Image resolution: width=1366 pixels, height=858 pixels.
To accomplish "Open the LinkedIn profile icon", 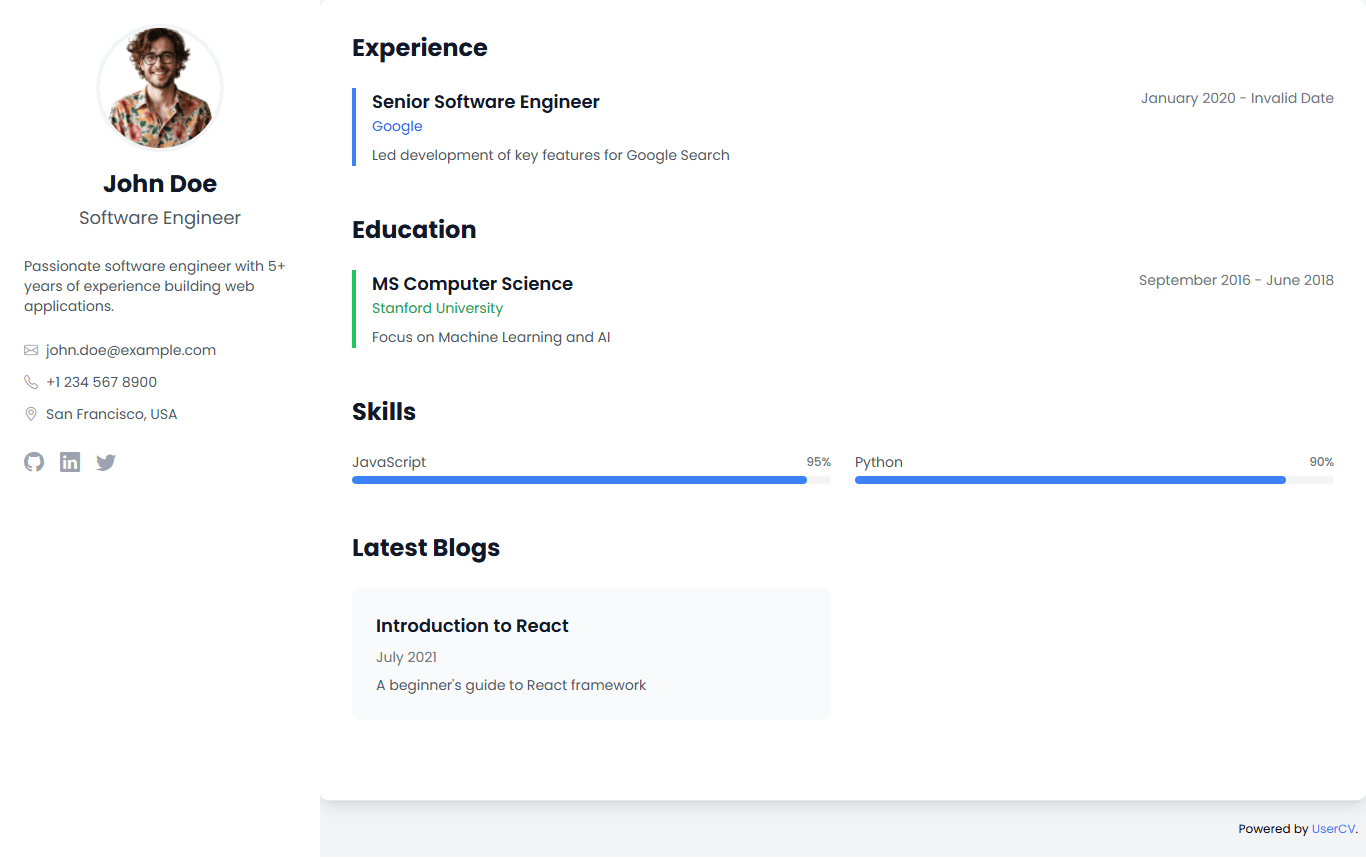I will (70, 462).
